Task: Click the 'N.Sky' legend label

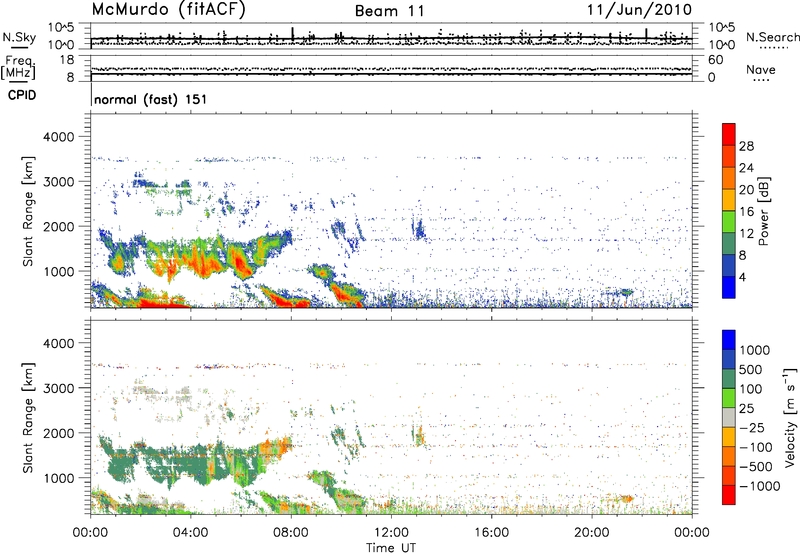Action: pyautogui.click(x=19, y=37)
